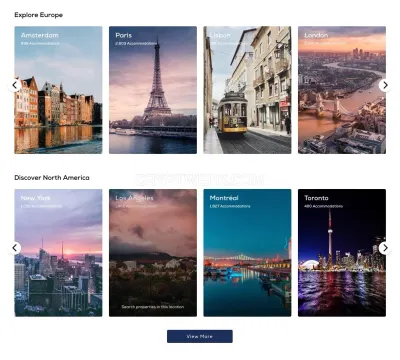Click accommodations count under Montréal
This screenshot has width=400, height=360.
point(230,206)
